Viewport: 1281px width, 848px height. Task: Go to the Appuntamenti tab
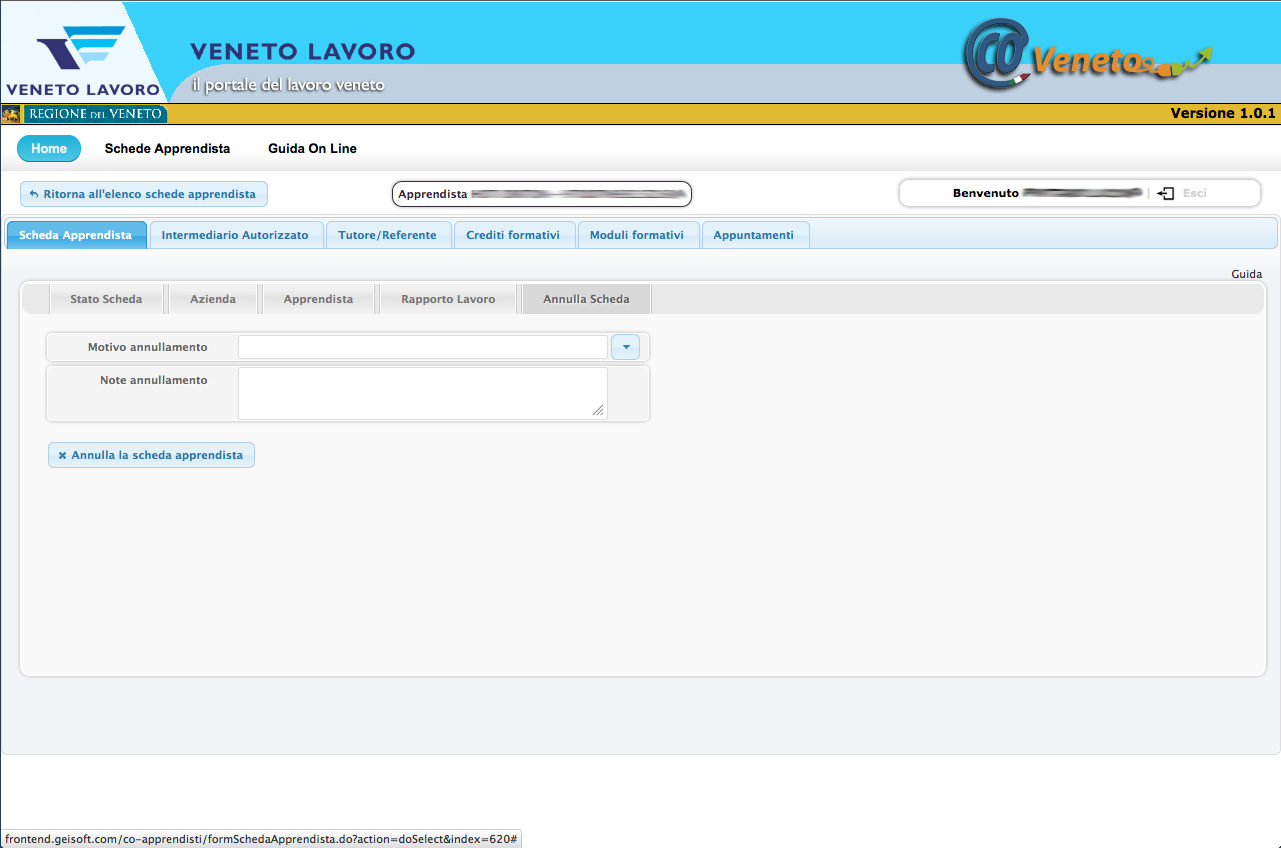point(753,235)
